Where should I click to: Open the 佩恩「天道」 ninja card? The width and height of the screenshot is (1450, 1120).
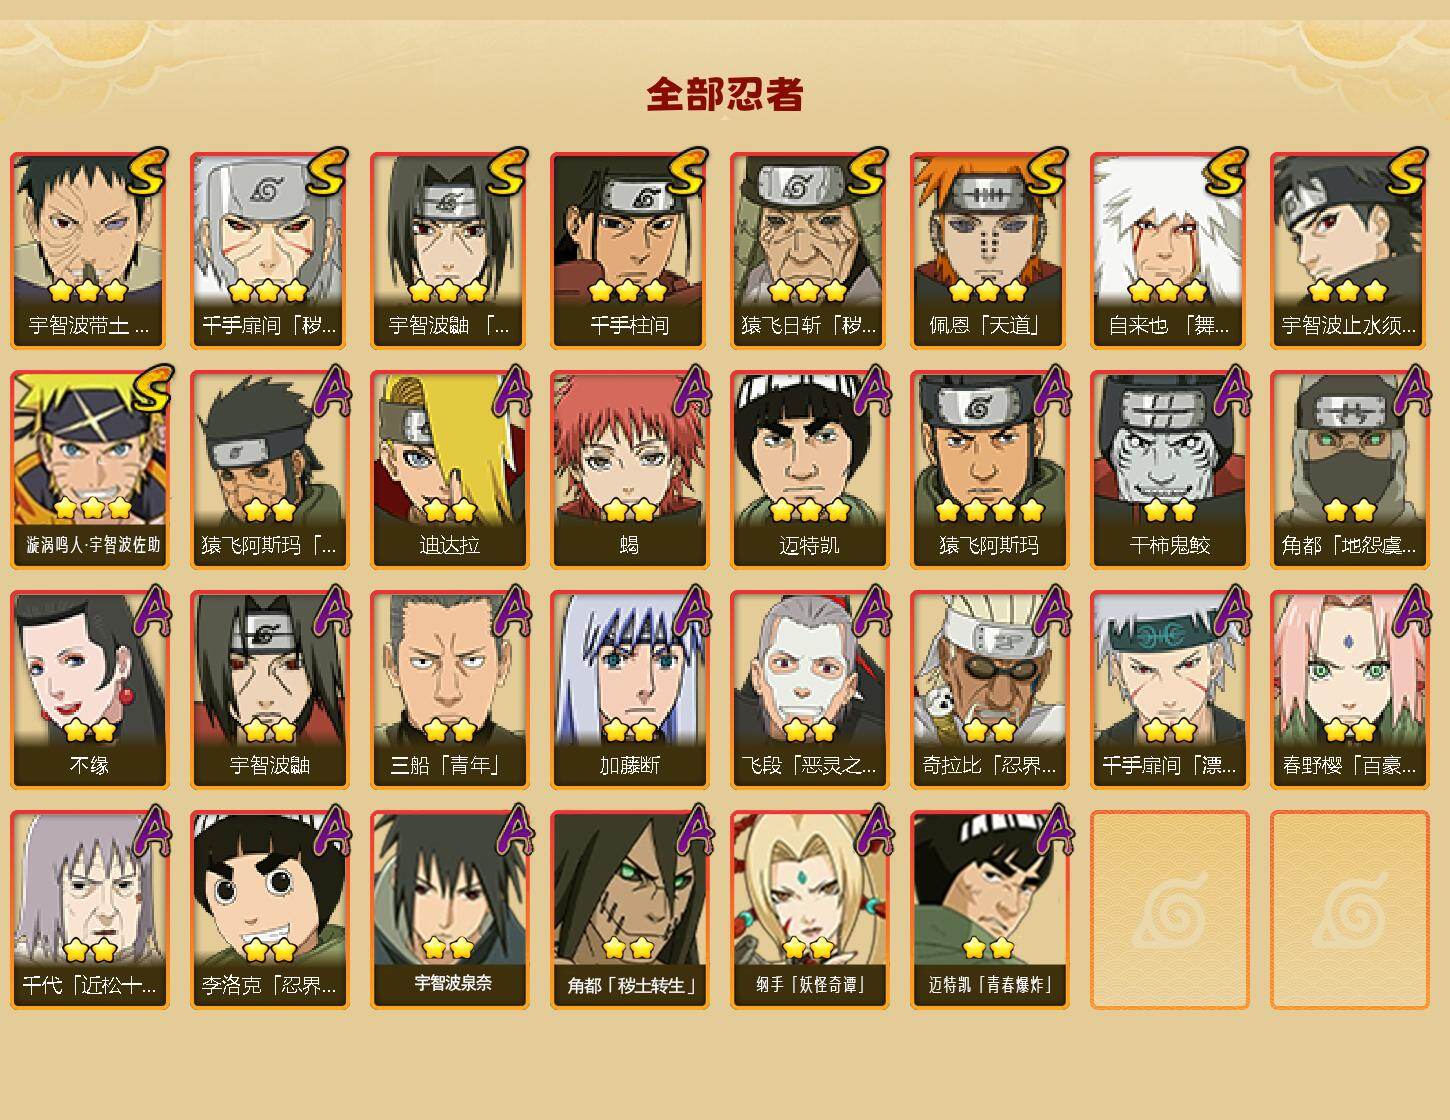tap(990, 250)
